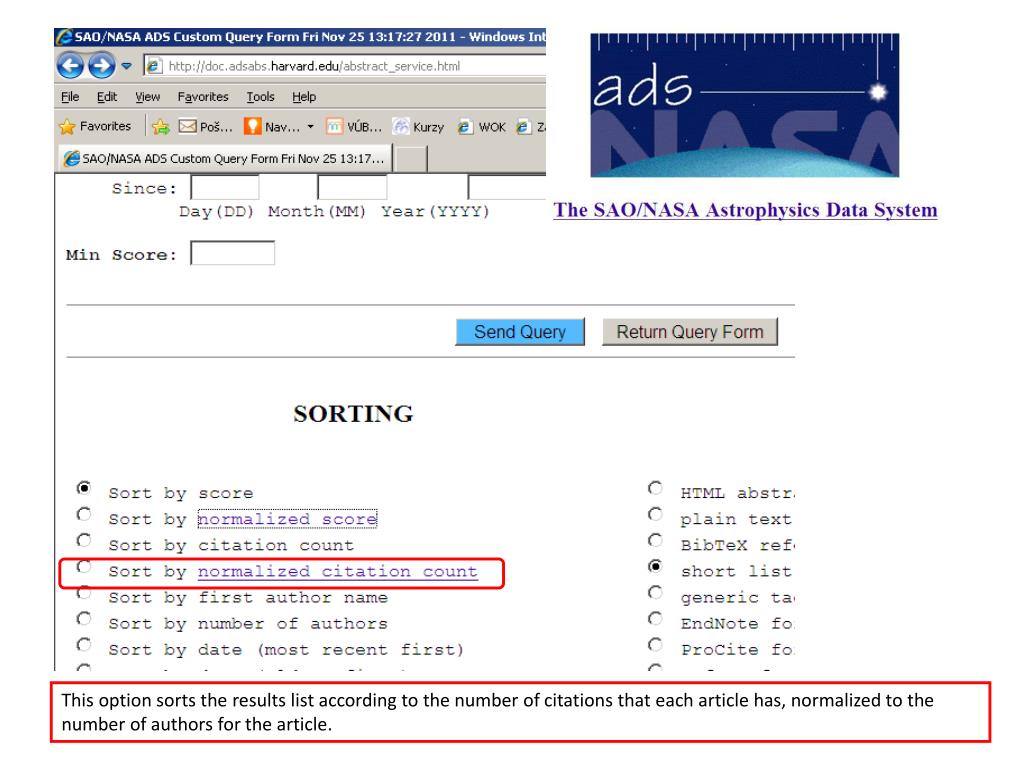Image resolution: width=1024 pixels, height=768 pixels.
Task: Expand the Nav… bookmark dropdown arrow
Action: click(x=310, y=127)
